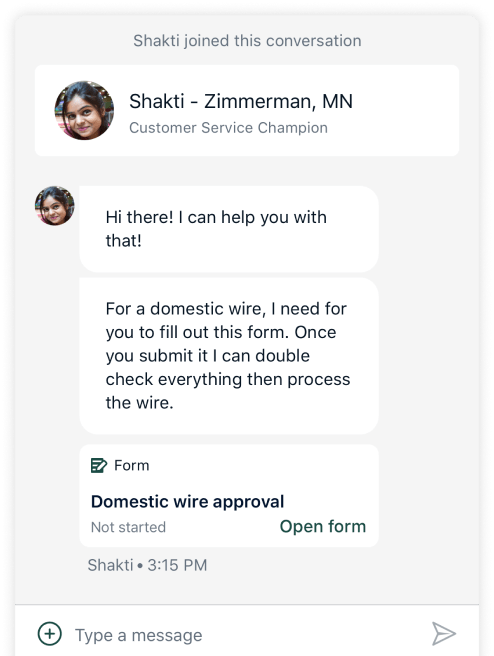Click the Shakti 3:15 PM timestamp

pyautogui.click(x=147, y=565)
